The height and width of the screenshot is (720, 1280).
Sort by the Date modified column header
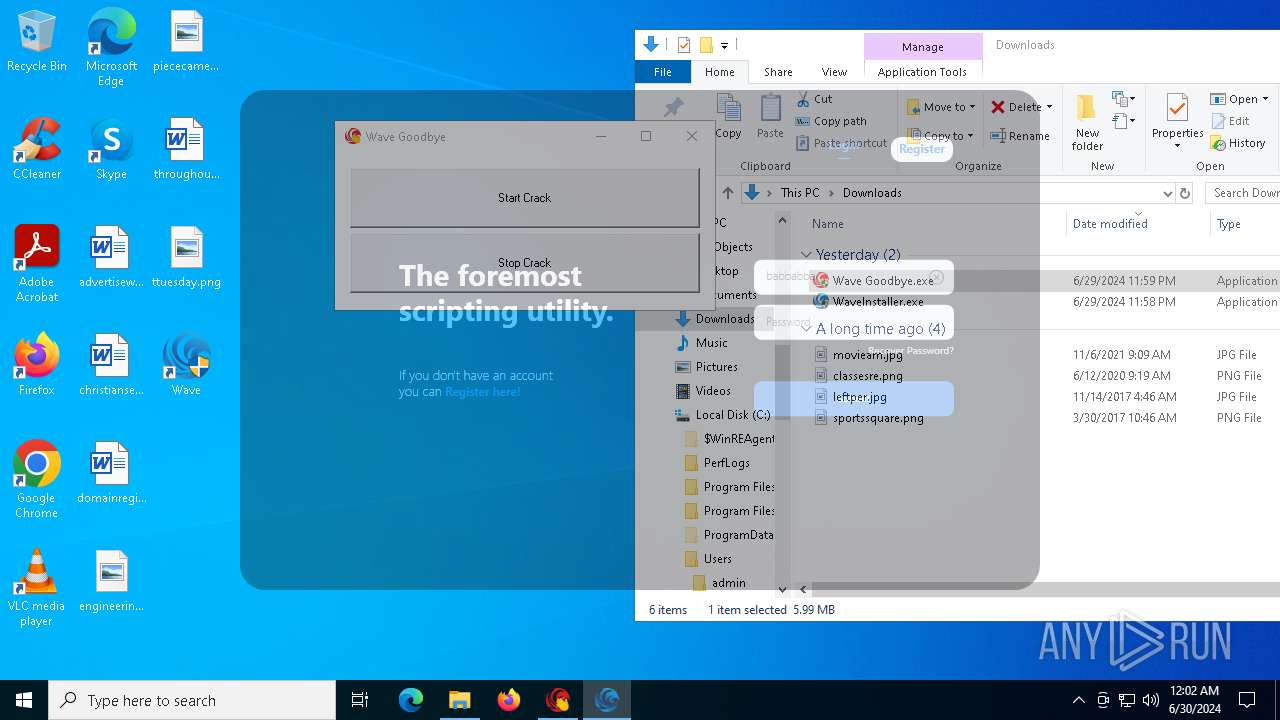point(1109,224)
